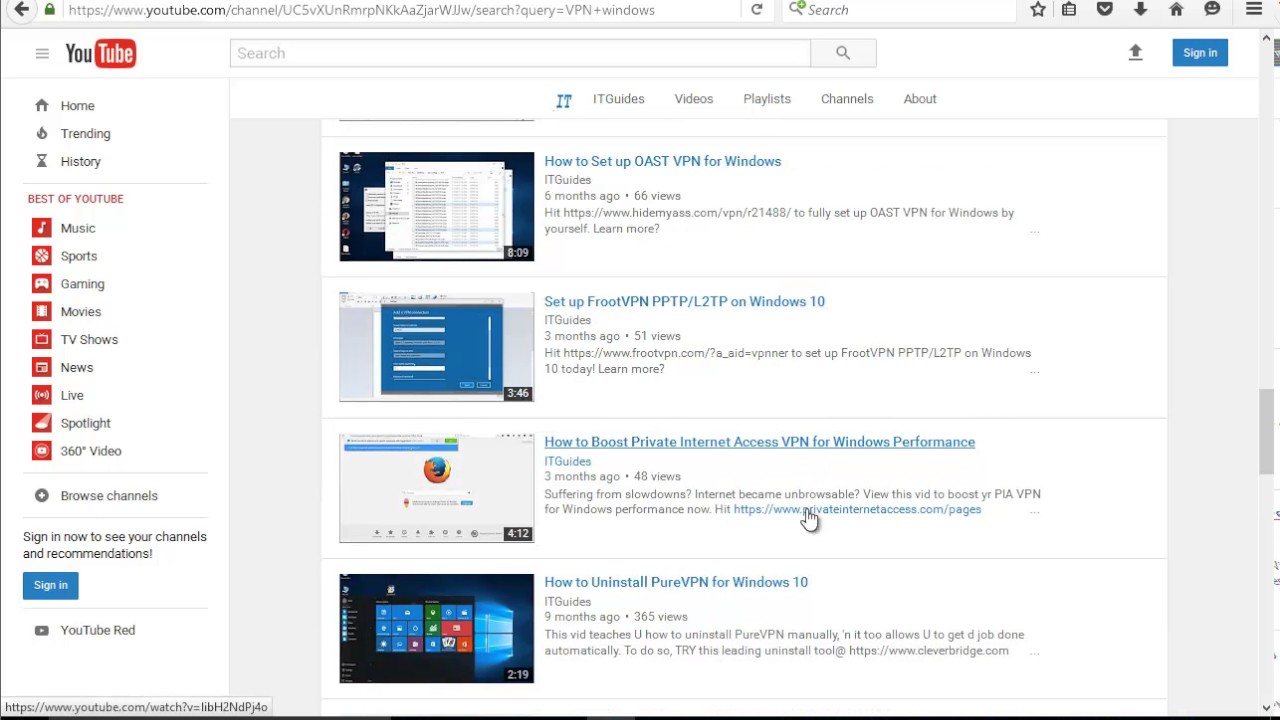The height and width of the screenshot is (720, 1280).
Task: Open Pocket icon in browser toolbar
Action: point(1105,10)
